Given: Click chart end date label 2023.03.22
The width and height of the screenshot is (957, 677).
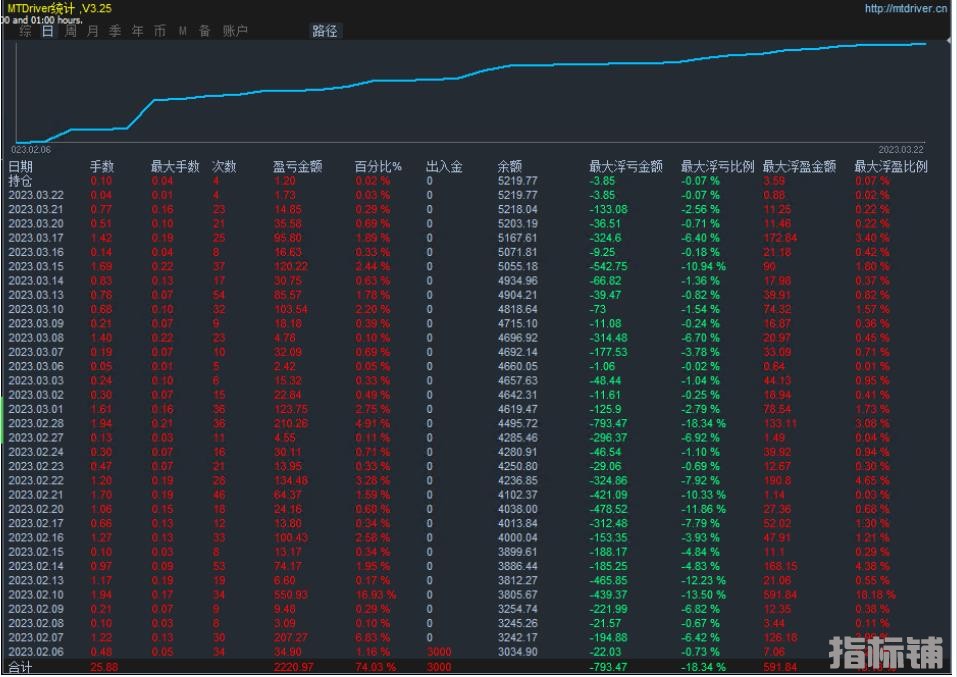Looking at the screenshot, I should coord(901,150).
